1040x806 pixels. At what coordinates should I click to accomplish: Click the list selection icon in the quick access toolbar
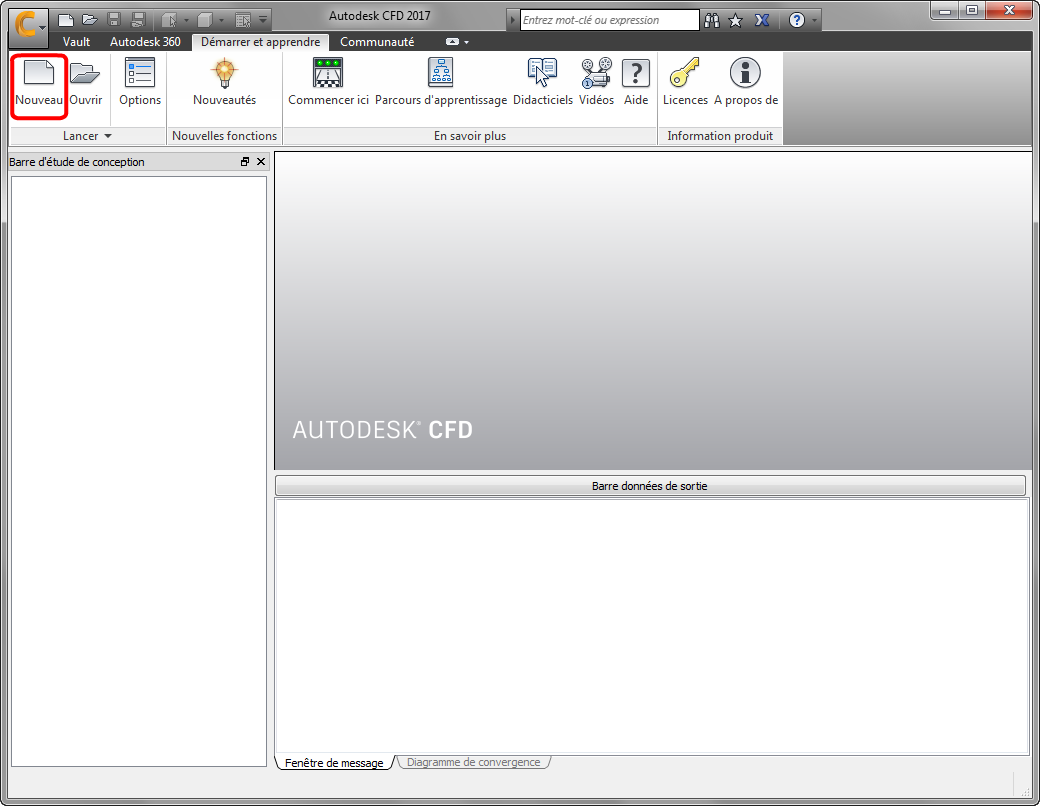click(243, 20)
